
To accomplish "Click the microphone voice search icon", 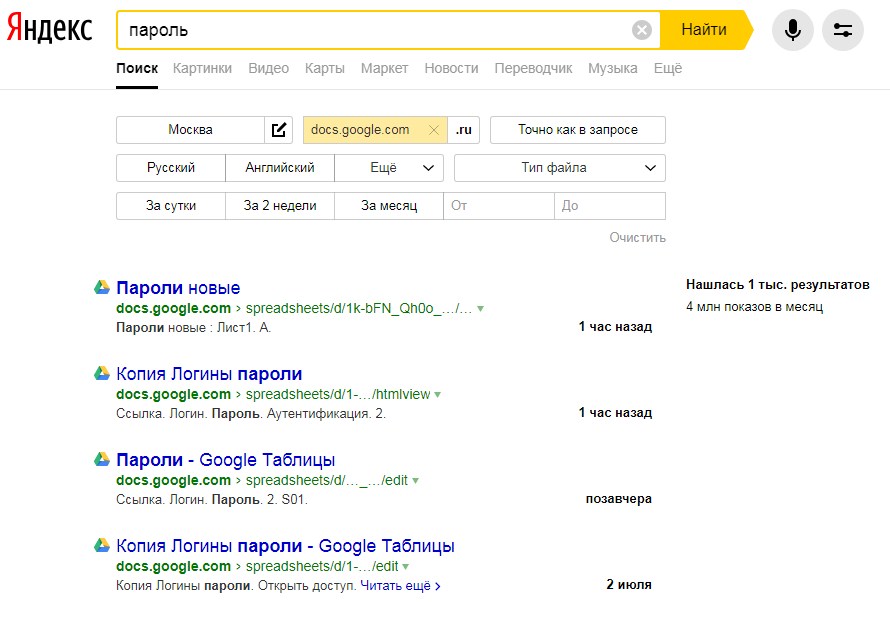I will 792,30.
